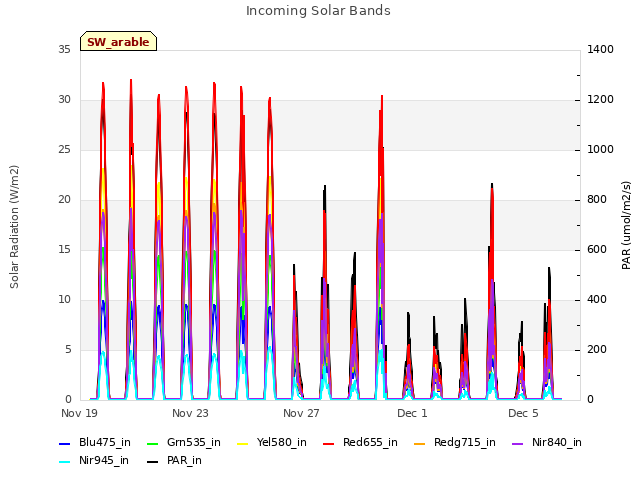Click the 1000 tick on PAR axis
This screenshot has height=480, width=640.
[600, 150]
